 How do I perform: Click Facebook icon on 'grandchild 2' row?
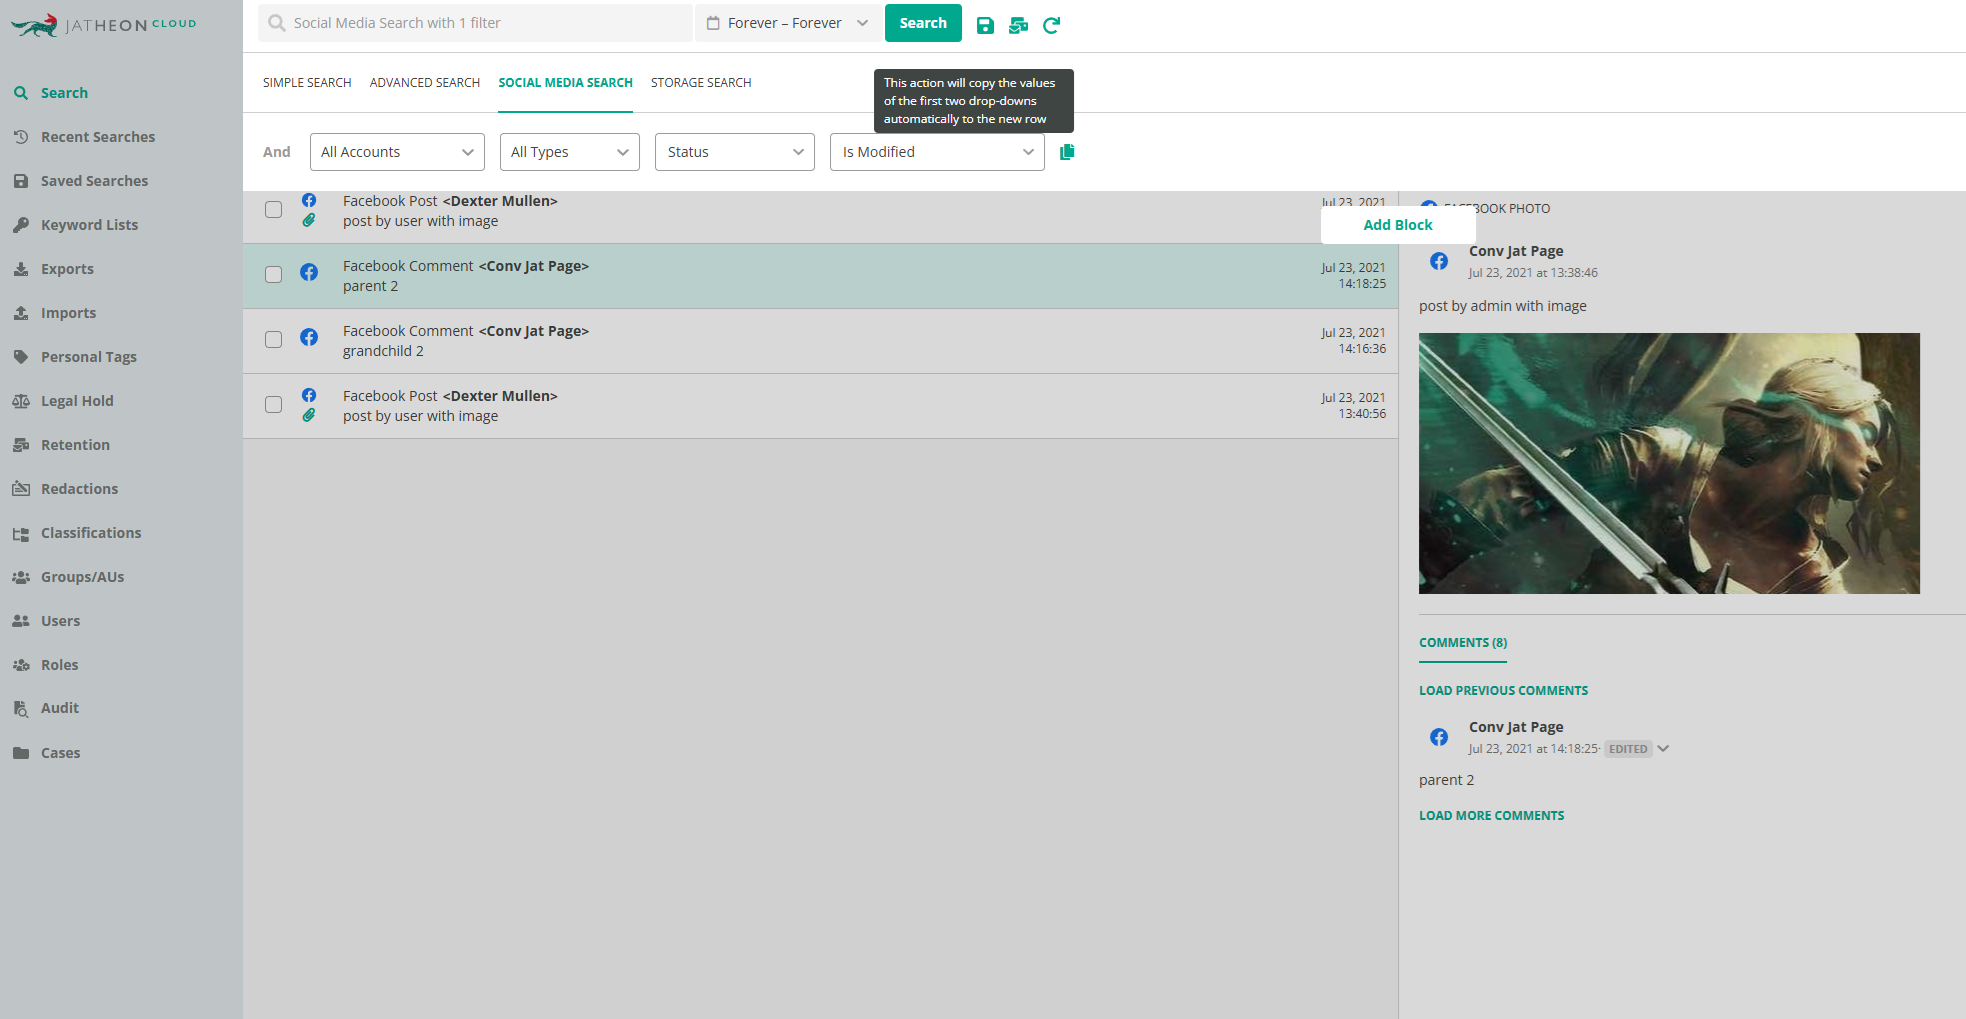pyautogui.click(x=309, y=337)
